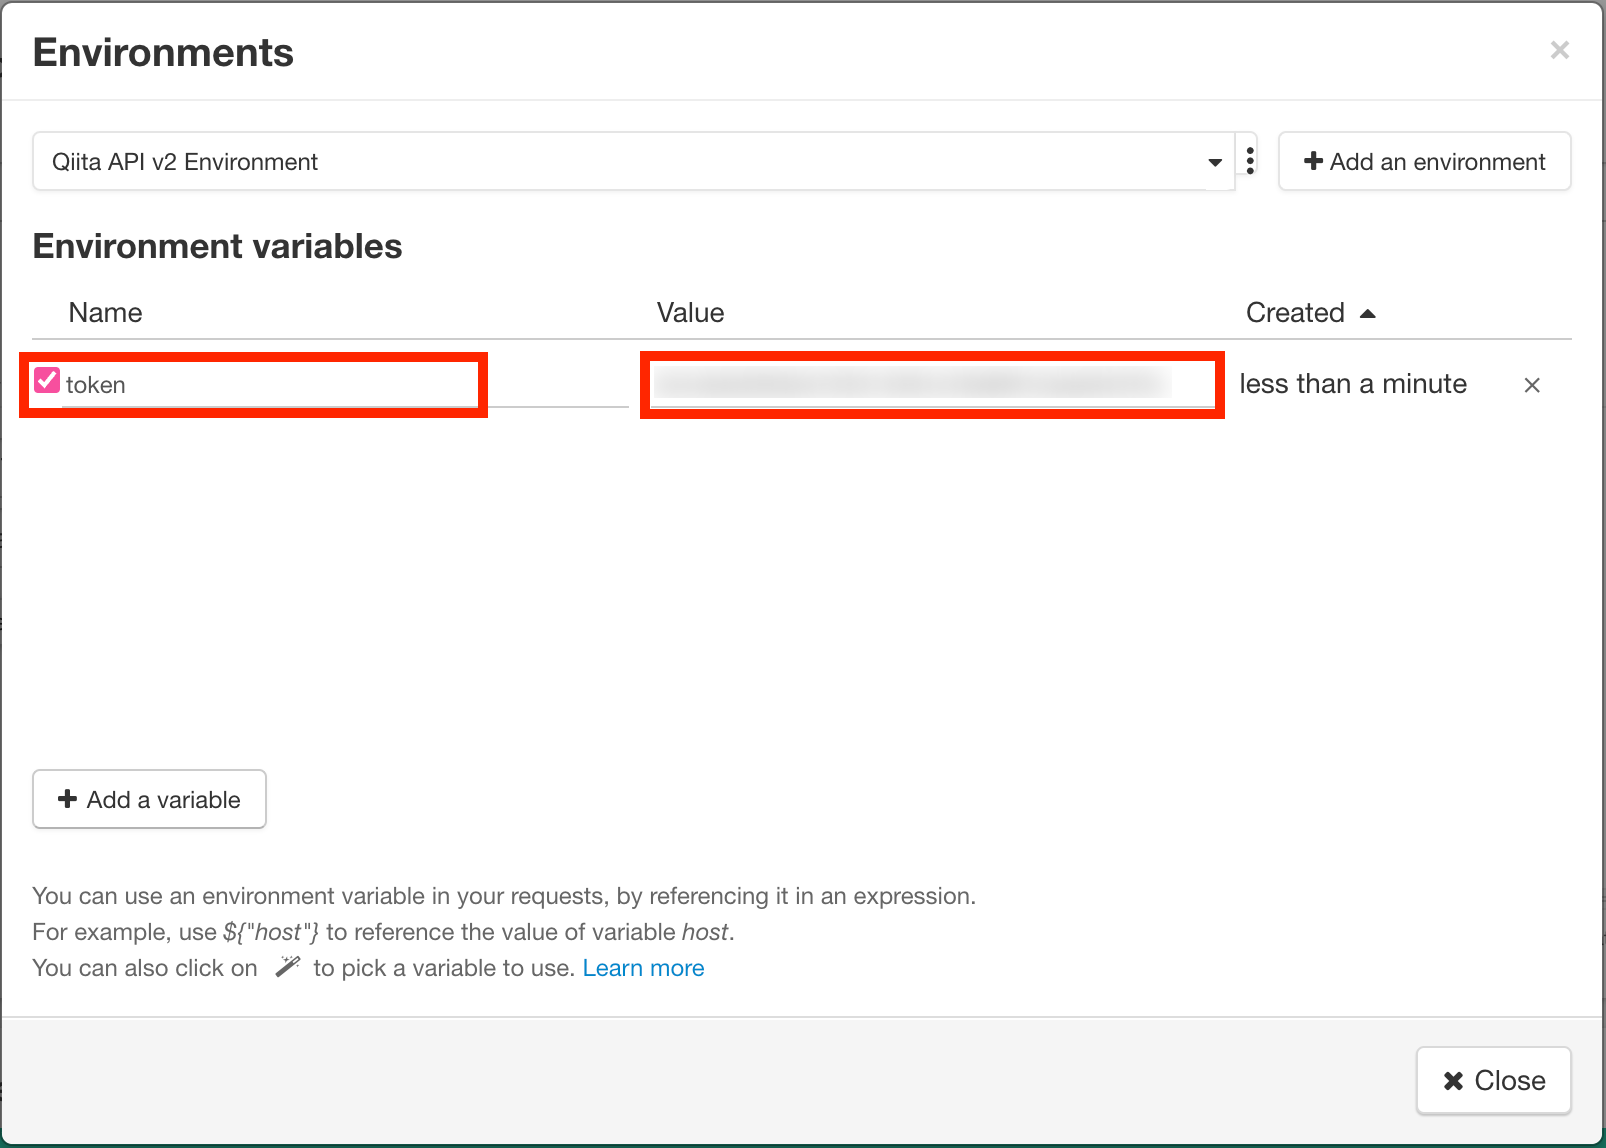Image resolution: width=1606 pixels, height=1148 pixels.
Task: Sort variables by Name column header
Action: coord(105,313)
